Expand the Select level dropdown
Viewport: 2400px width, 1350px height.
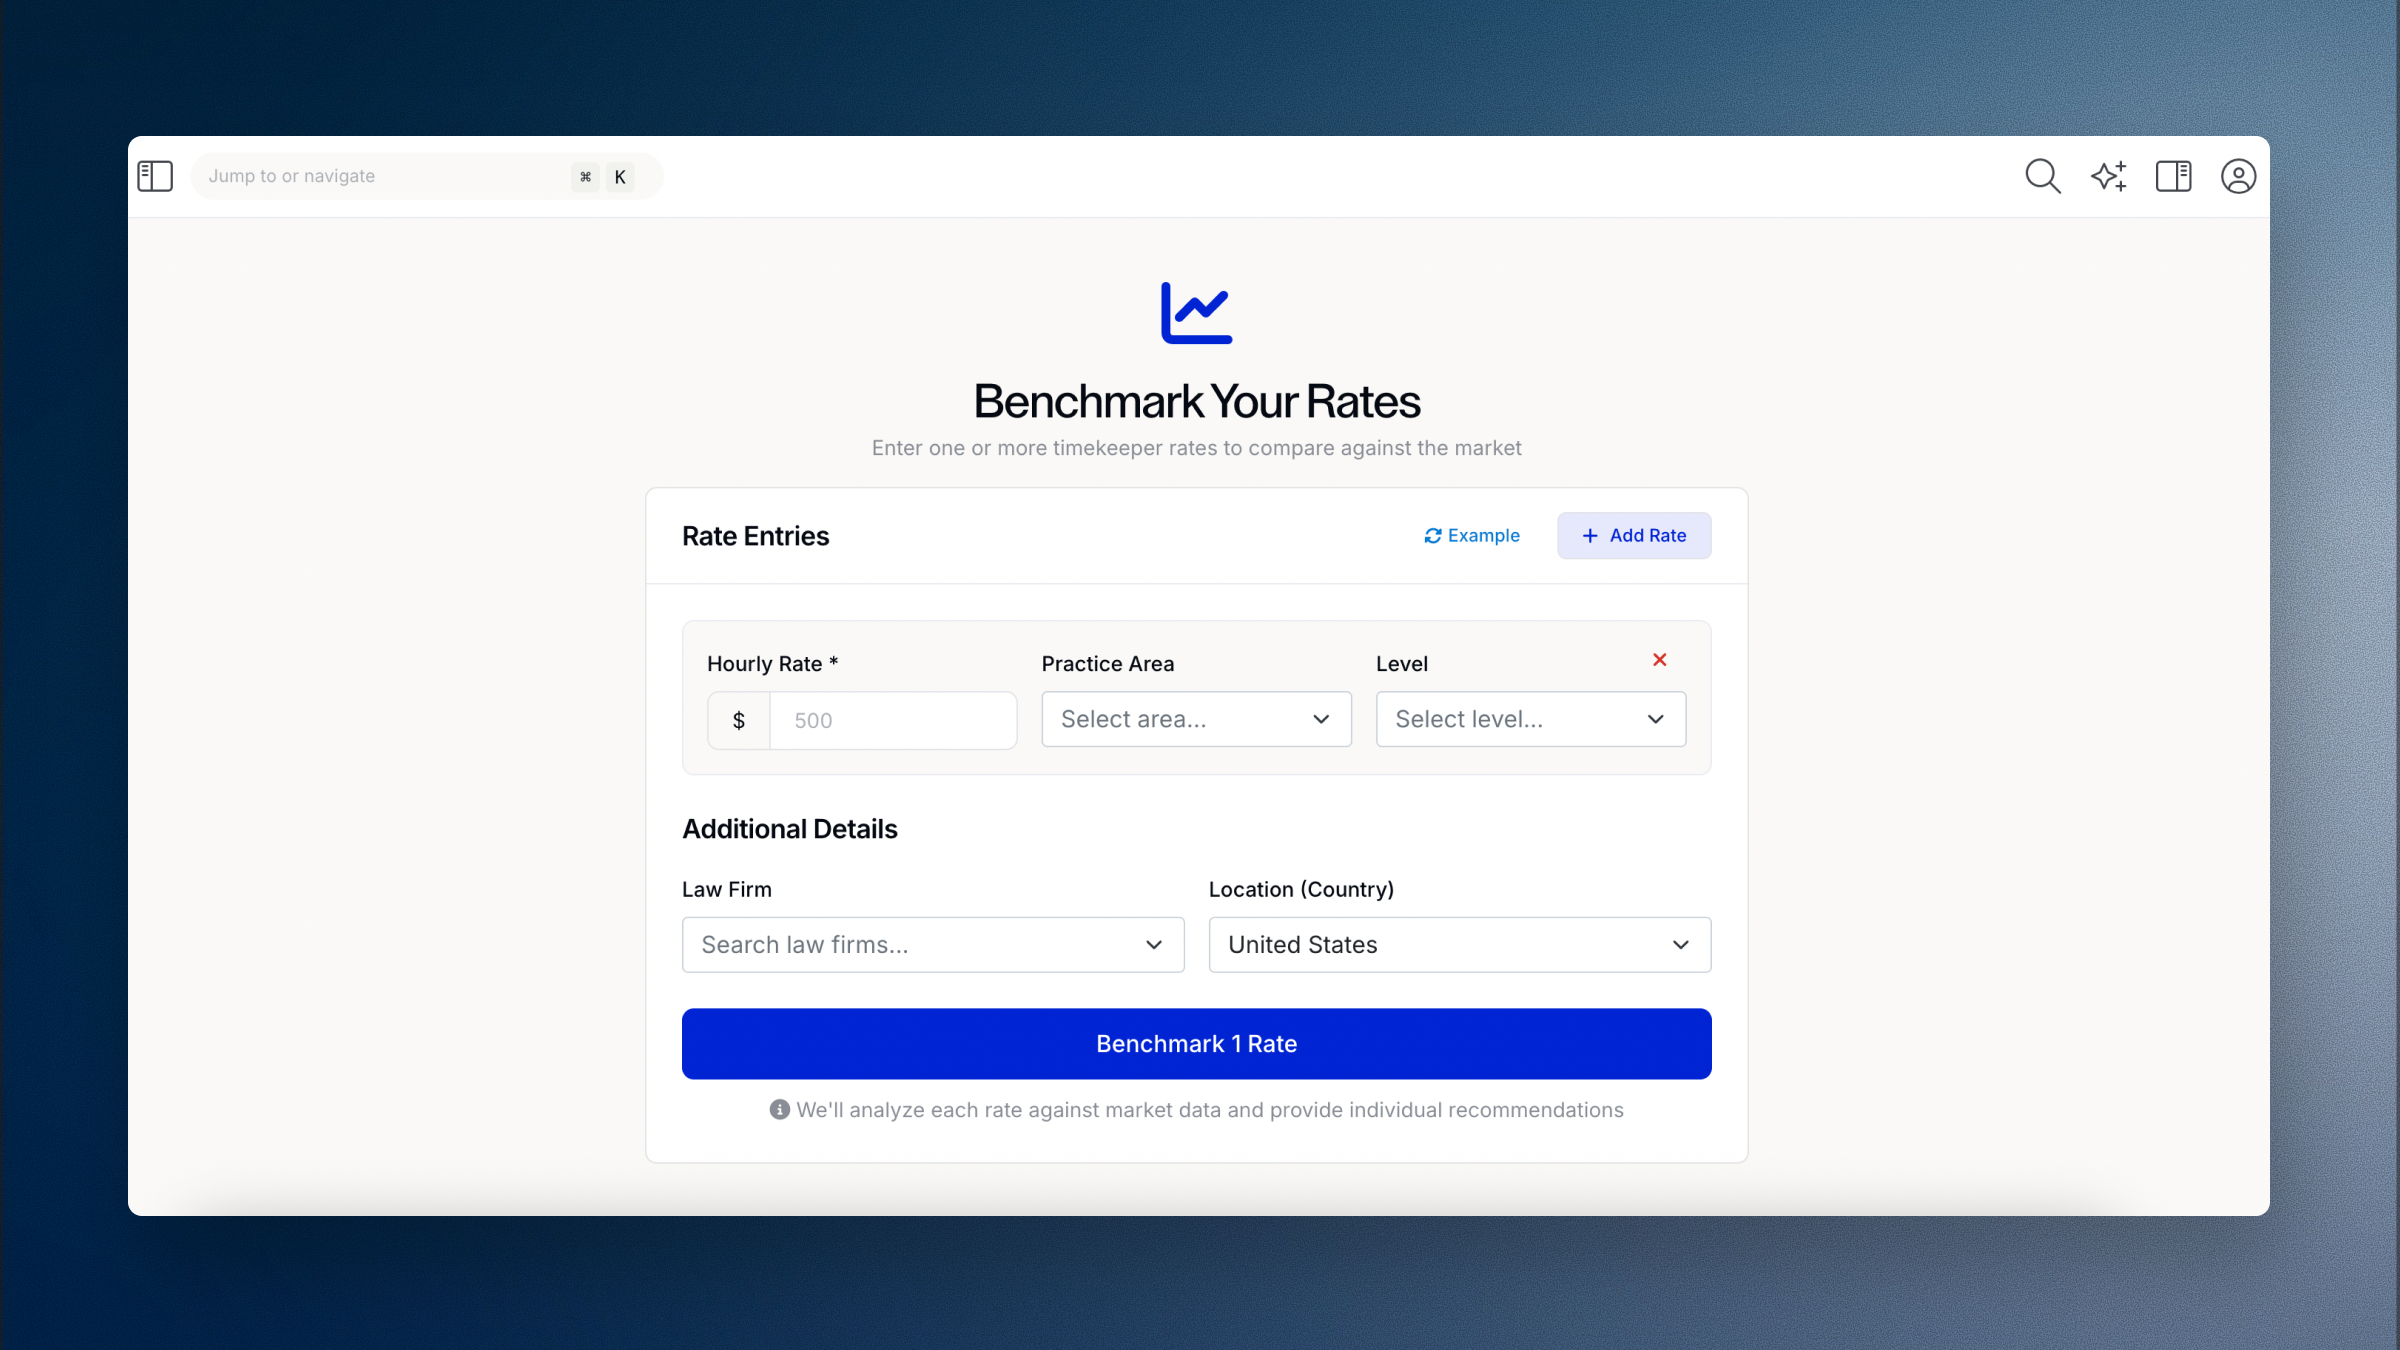click(x=1530, y=719)
